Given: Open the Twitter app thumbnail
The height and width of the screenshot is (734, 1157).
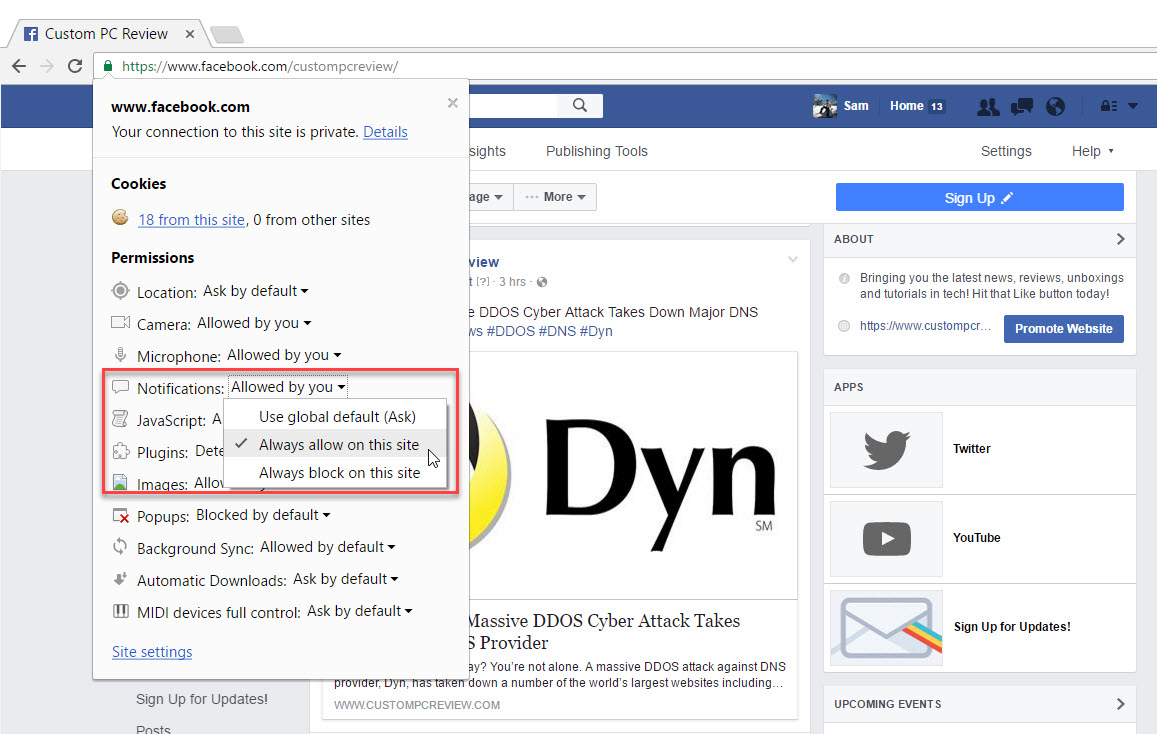Looking at the screenshot, I should [x=886, y=450].
